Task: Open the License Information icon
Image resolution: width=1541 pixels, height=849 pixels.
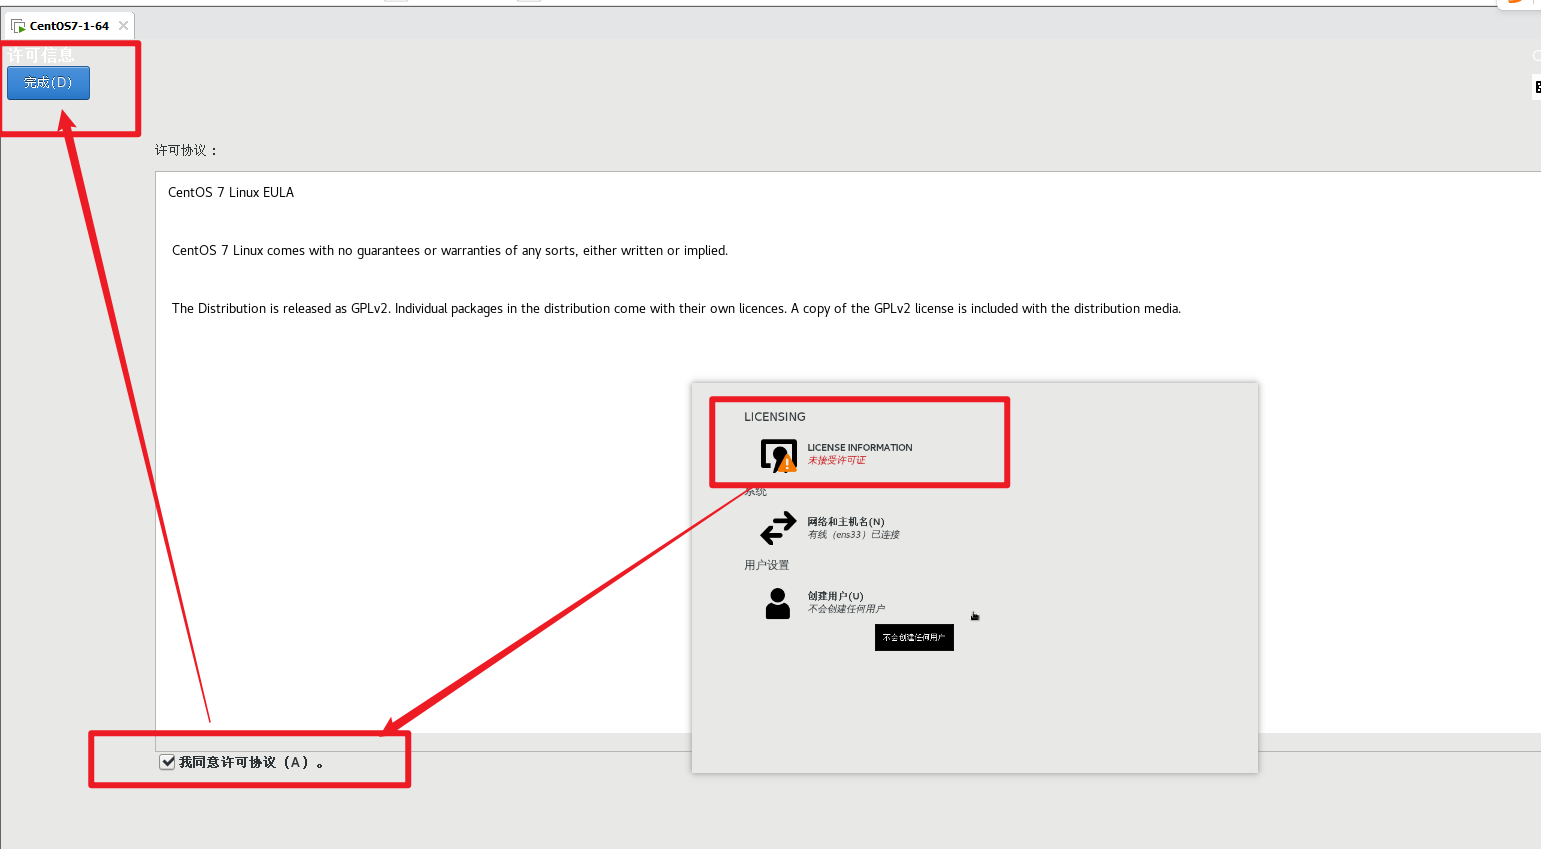Action: point(778,455)
